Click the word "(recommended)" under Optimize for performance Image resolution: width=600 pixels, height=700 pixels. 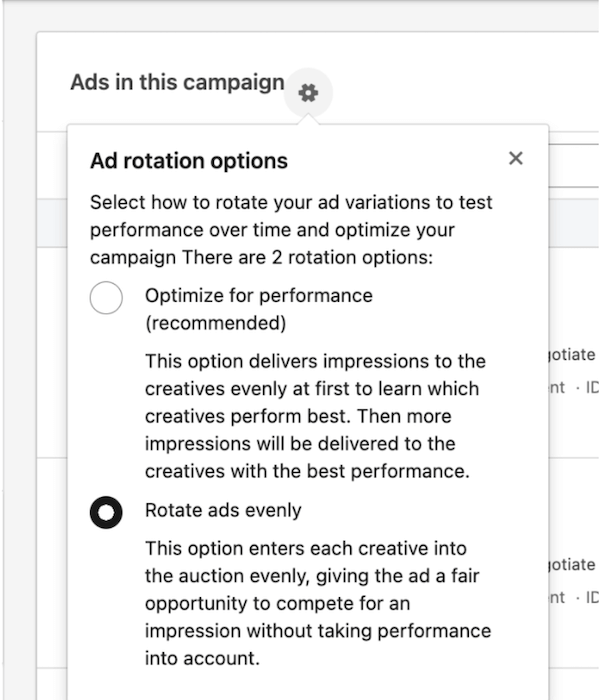coord(215,323)
